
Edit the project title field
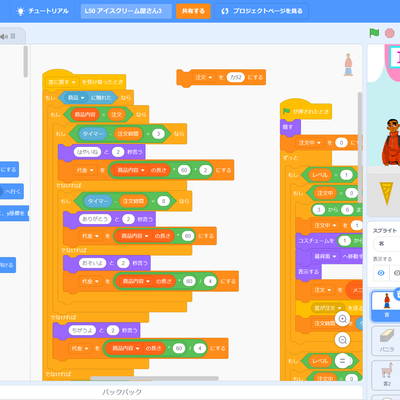click(126, 11)
